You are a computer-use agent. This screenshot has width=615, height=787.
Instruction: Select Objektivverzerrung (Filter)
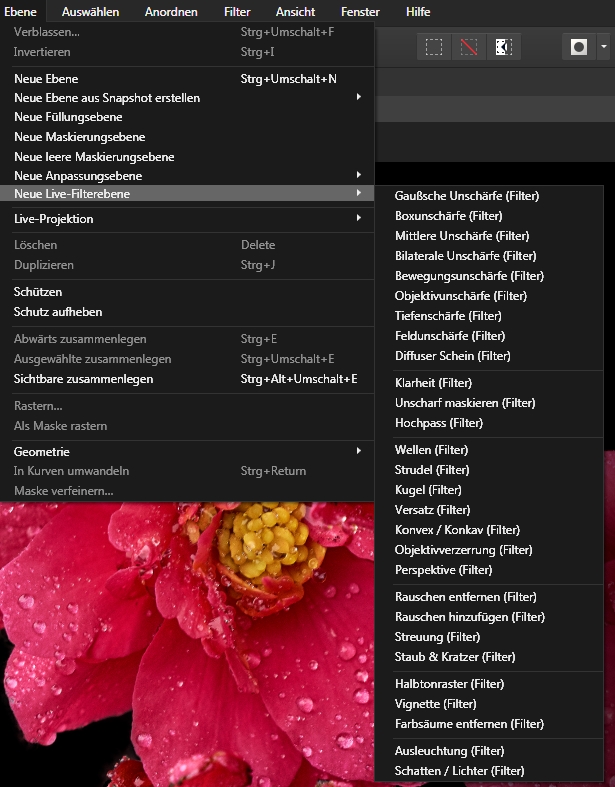489,550
